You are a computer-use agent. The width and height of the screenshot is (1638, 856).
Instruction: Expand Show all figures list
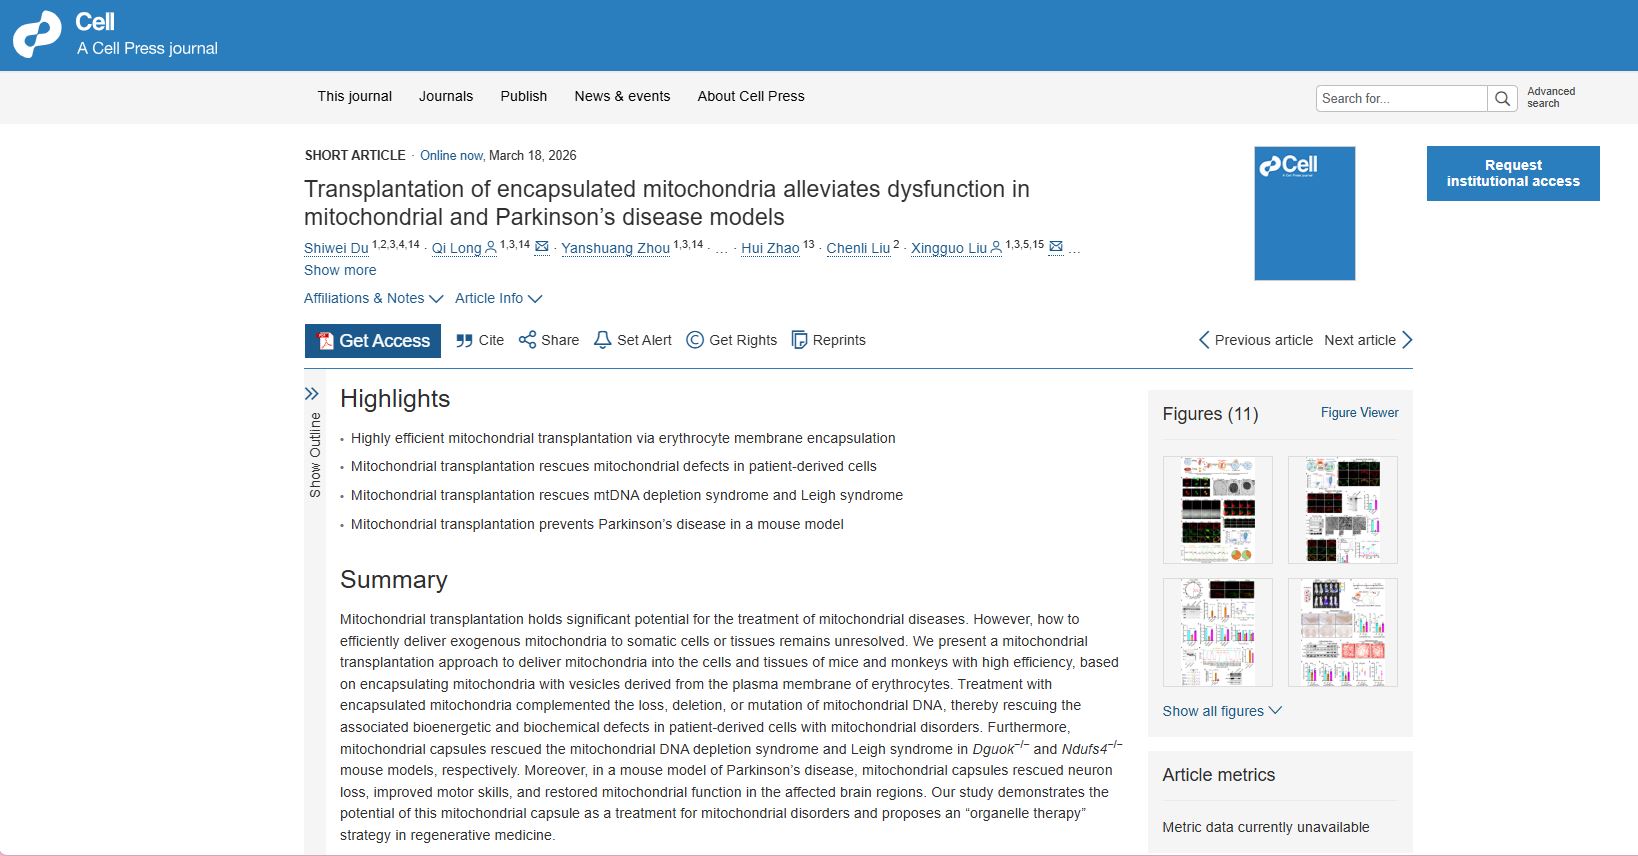[1221, 711]
